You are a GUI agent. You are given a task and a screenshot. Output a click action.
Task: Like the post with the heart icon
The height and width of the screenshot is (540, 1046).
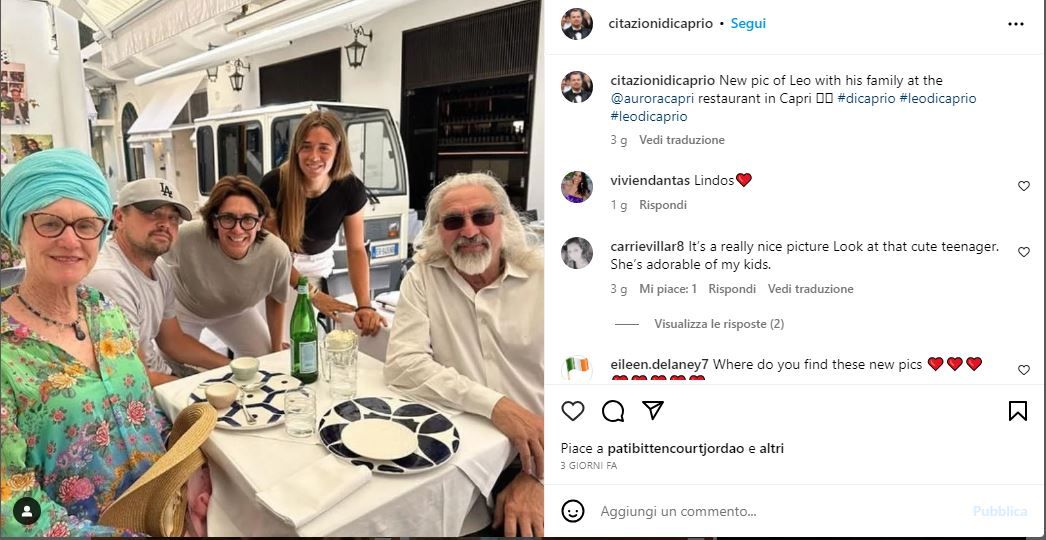click(573, 411)
